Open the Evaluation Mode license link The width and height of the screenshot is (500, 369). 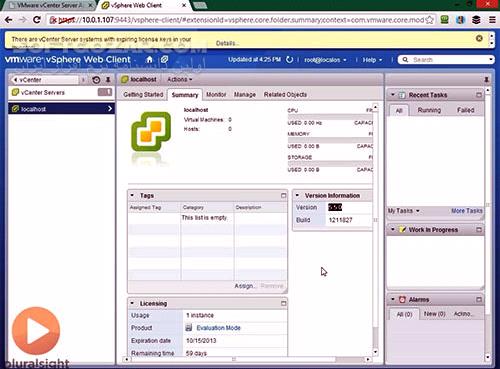[218, 328]
